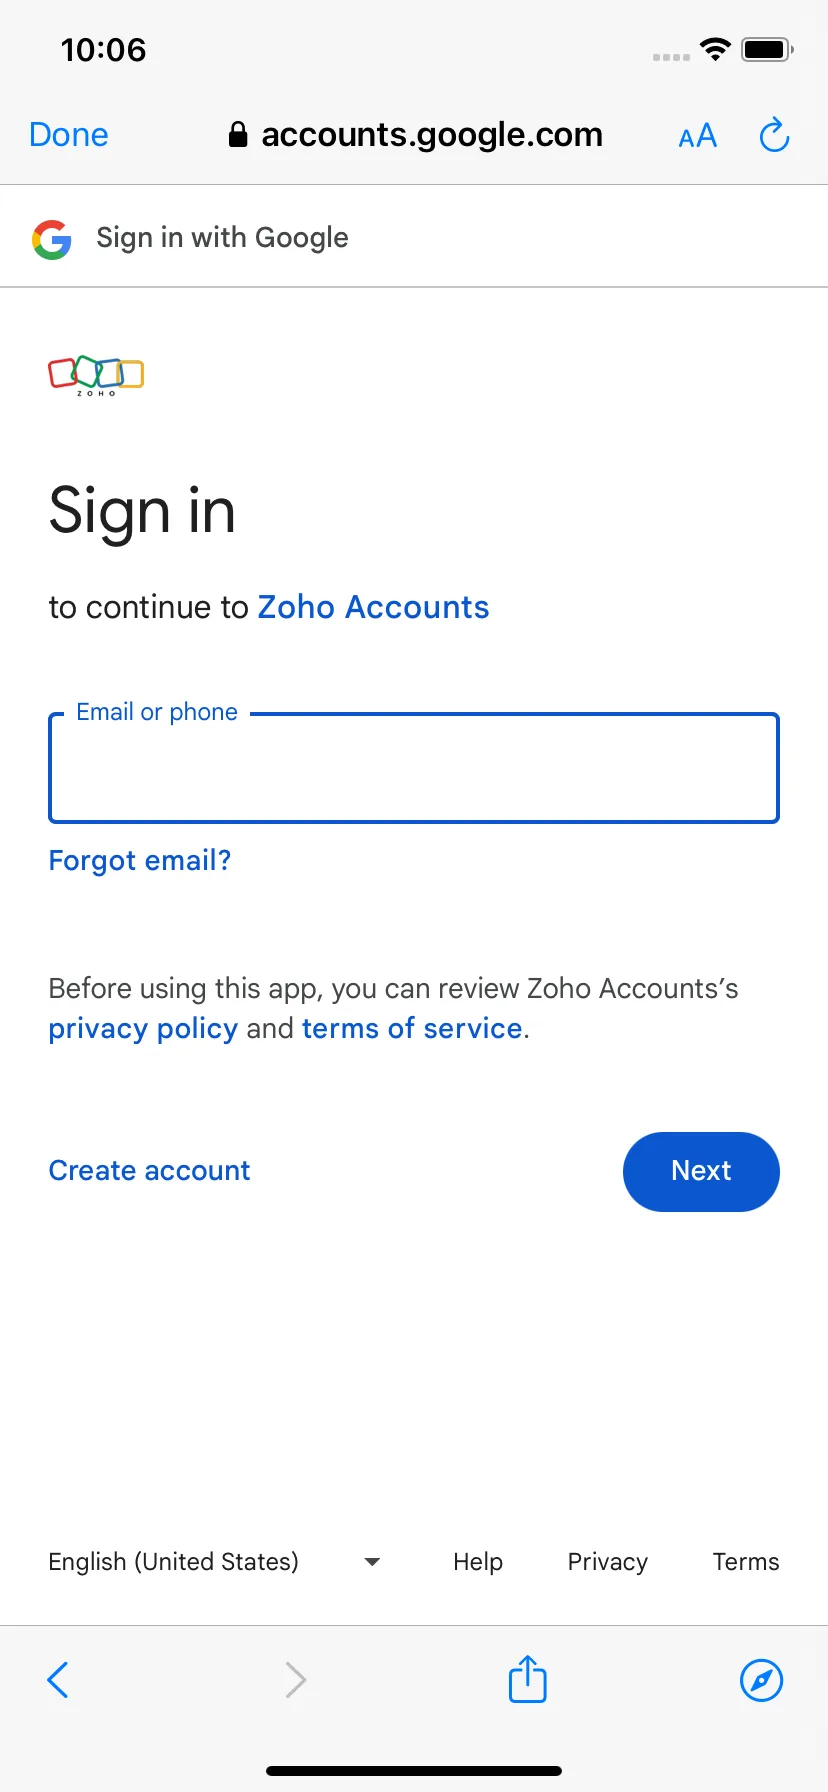Open the privacy policy link
The height and width of the screenshot is (1792, 828).
[x=143, y=1029]
